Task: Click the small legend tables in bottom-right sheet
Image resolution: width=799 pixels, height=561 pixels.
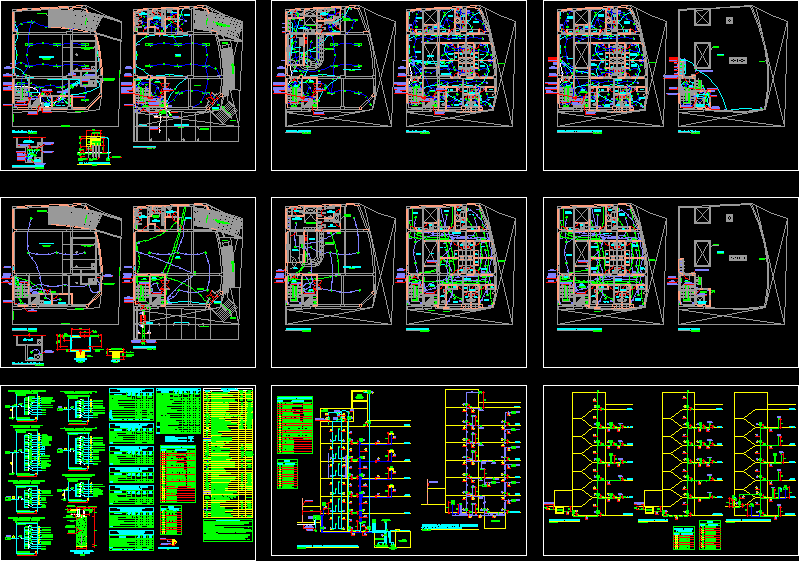Action: pyautogui.click(x=697, y=537)
